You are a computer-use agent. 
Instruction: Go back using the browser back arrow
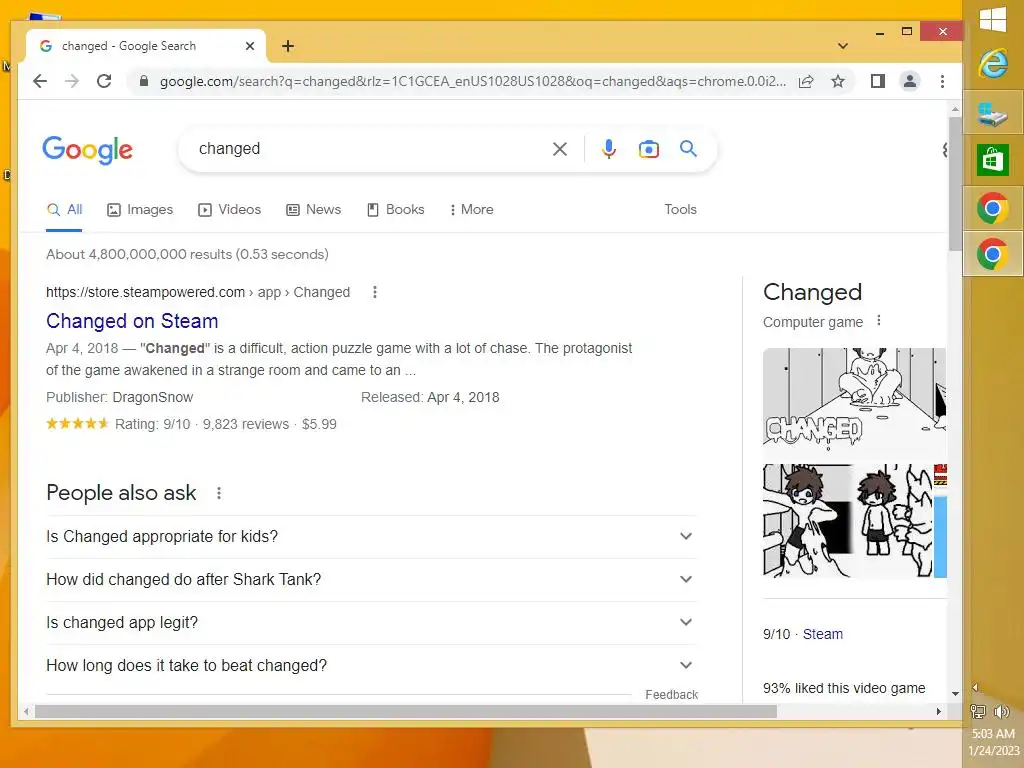point(40,81)
